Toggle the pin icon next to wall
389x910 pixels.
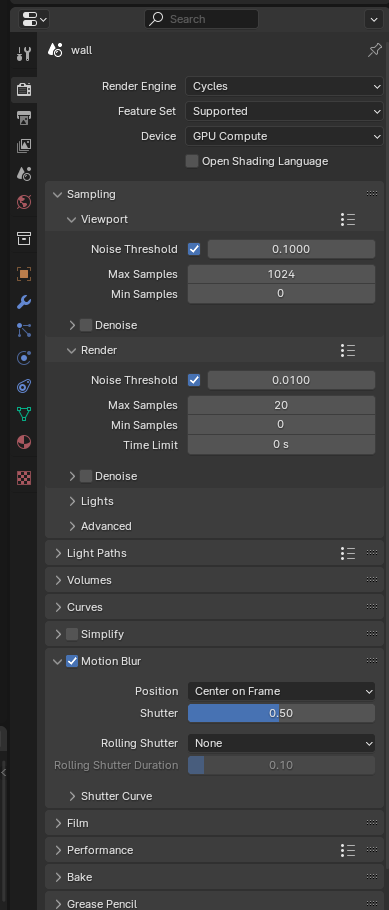374,50
